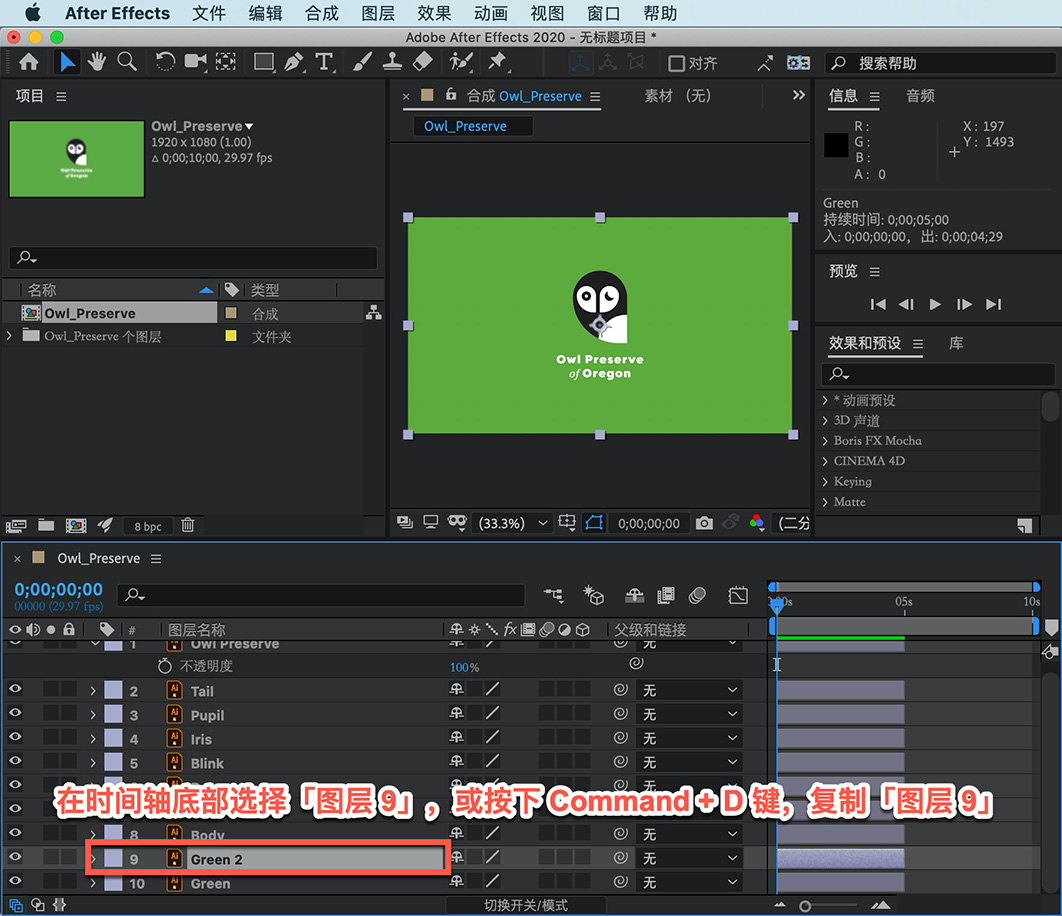Image resolution: width=1062 pixels, height=916 pixels.
Task: Create new folder in Project panel
Action: point(46,526)
